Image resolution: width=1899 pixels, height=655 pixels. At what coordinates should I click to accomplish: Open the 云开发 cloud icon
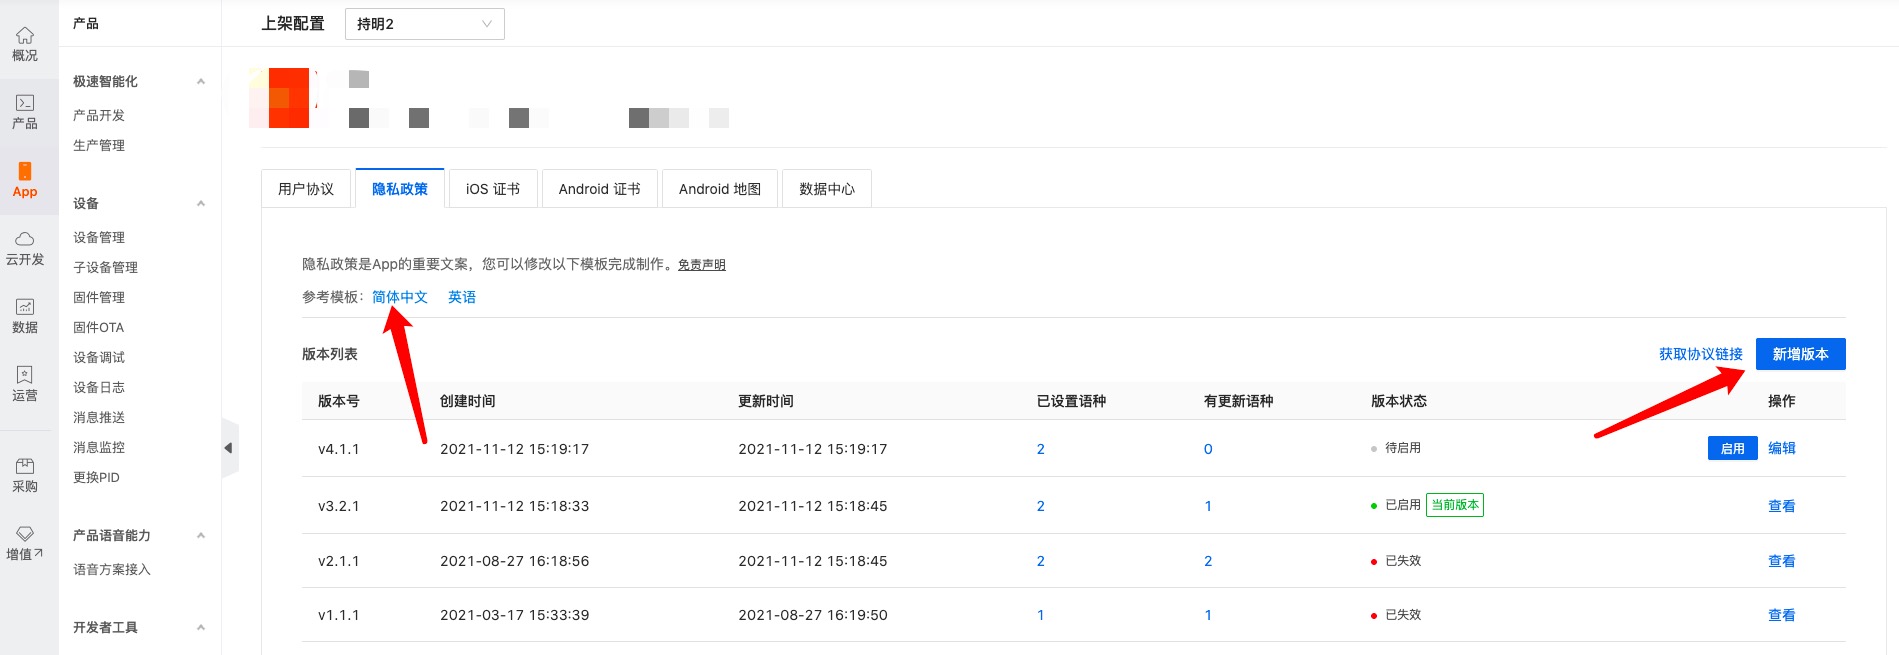click(25, 240)
